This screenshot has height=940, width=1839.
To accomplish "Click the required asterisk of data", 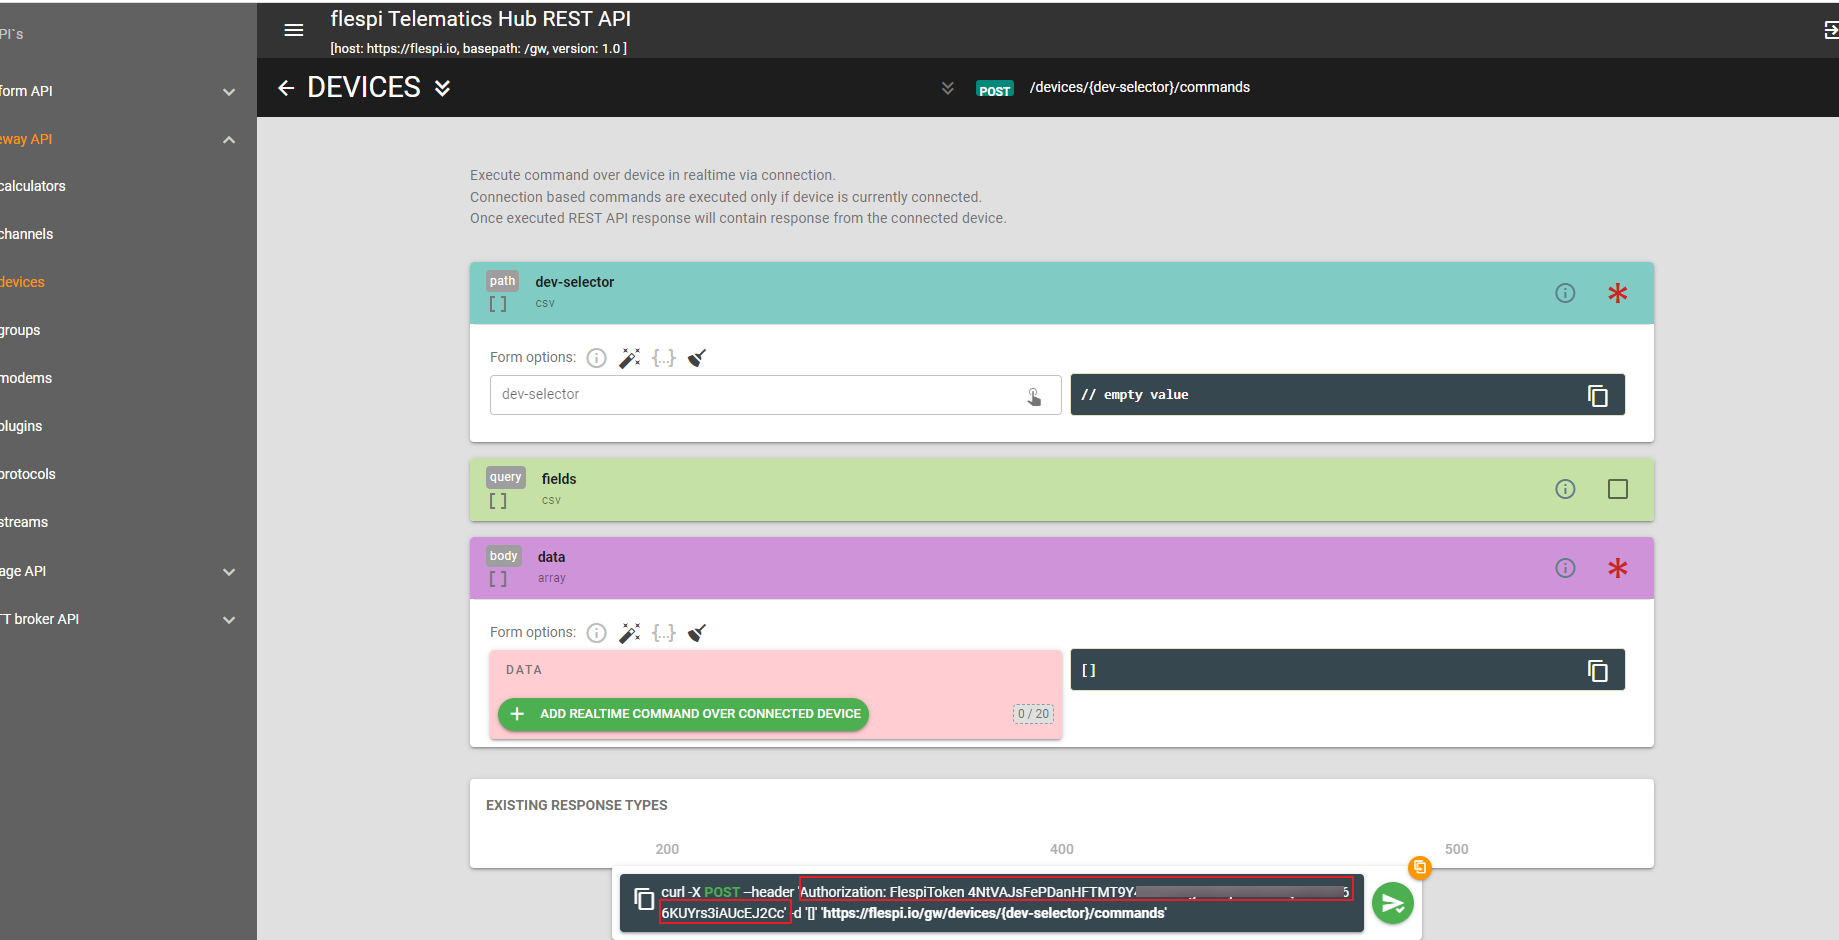I will coord(1617,568).
